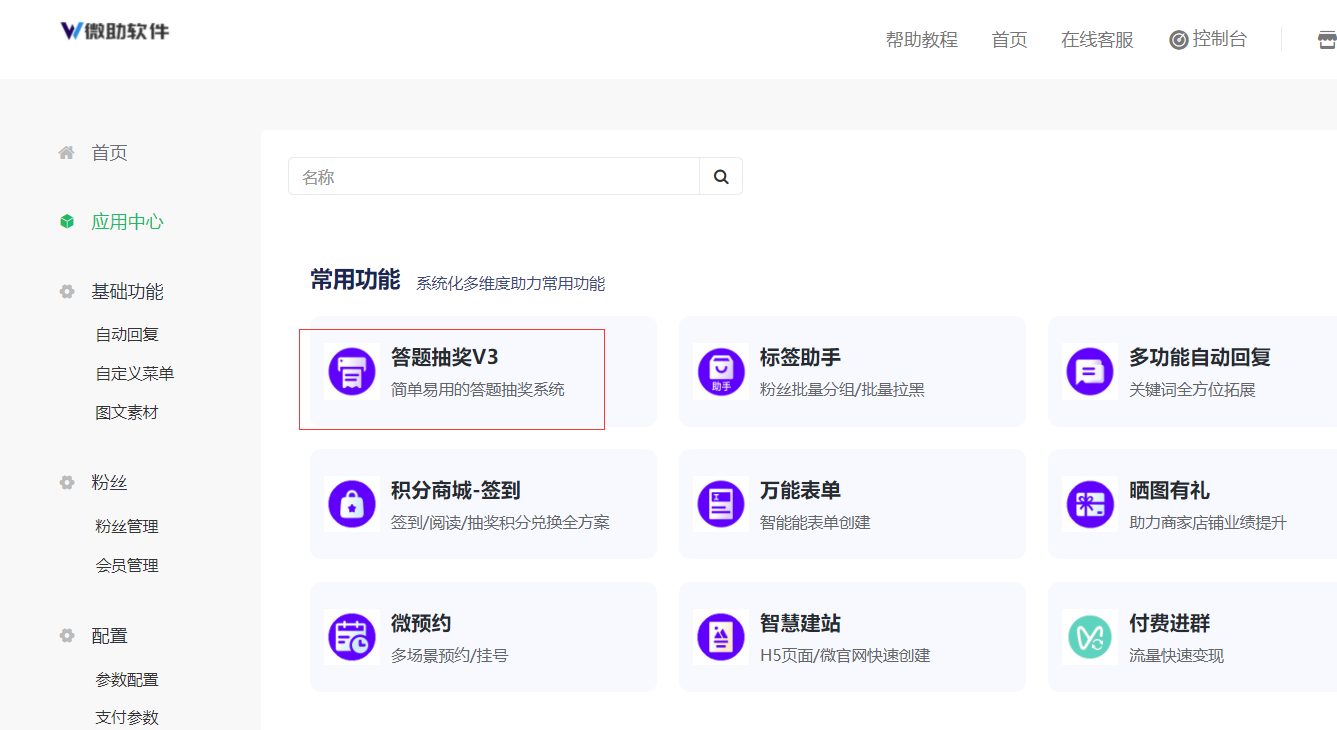
Task: Open the 积分商城-签到 title
Action: (456, 490)
